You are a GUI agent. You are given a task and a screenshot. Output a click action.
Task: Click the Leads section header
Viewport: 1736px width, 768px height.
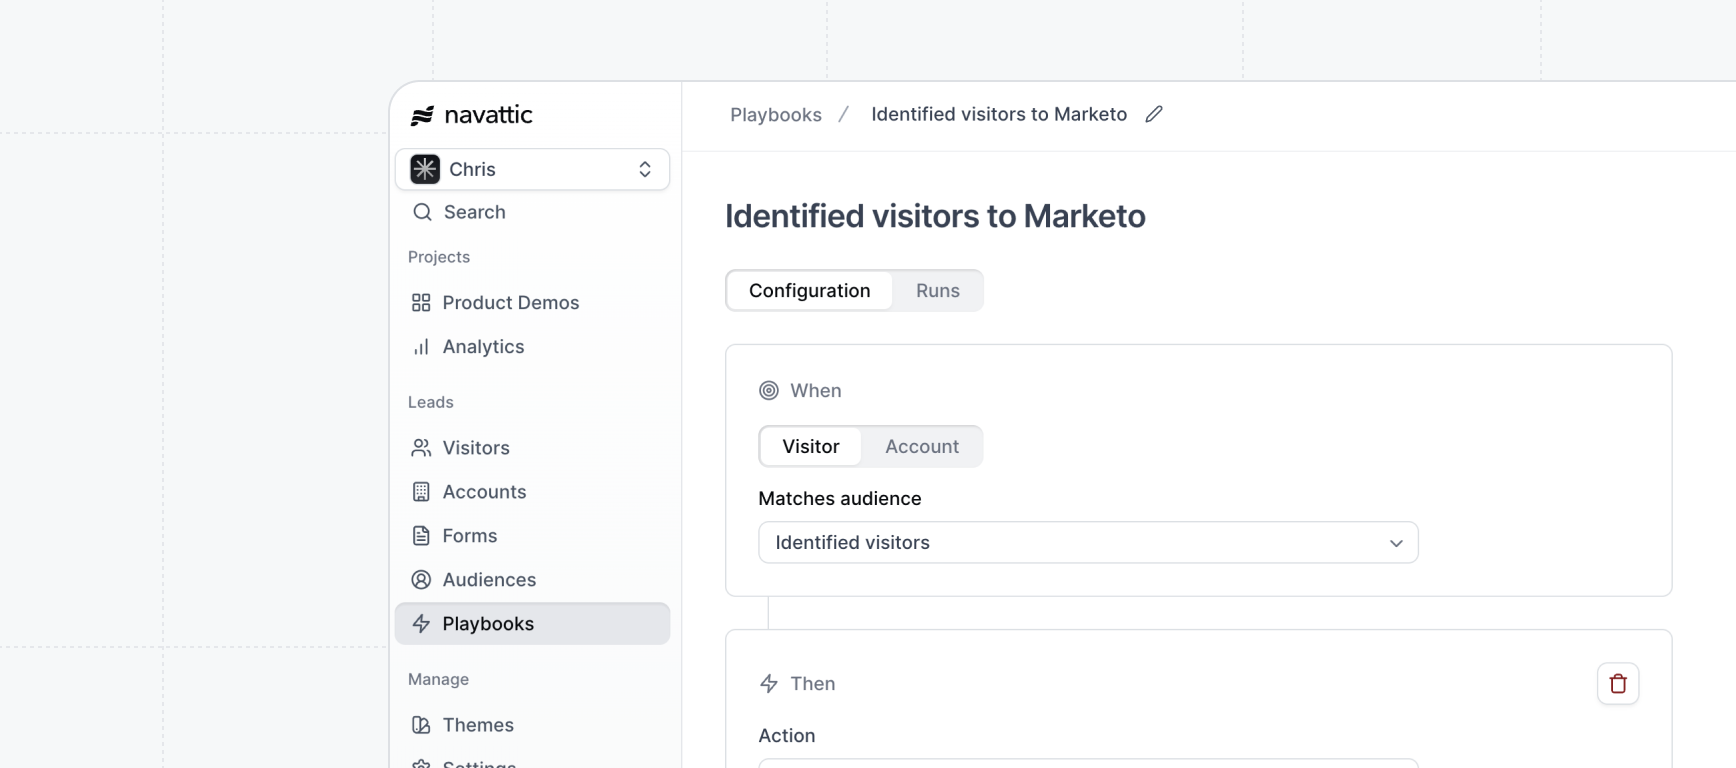pyautogui.click(x=431, y=402)
